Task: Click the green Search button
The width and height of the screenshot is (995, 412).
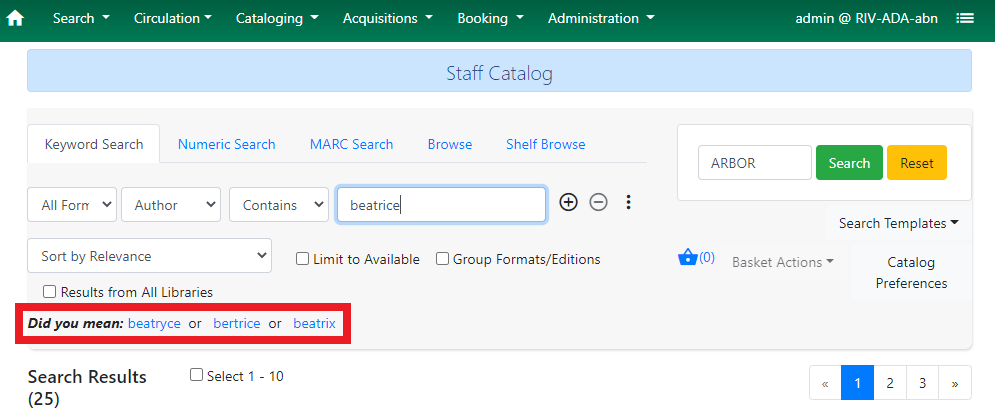Action: coord(849,163)
